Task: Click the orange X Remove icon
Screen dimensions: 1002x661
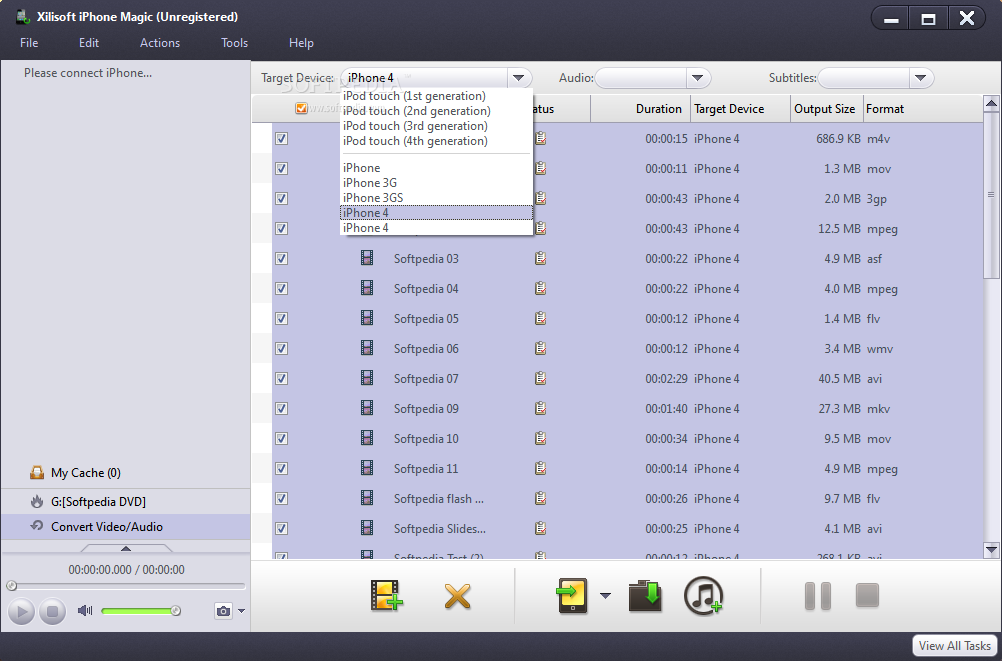Action: point(458,596)
